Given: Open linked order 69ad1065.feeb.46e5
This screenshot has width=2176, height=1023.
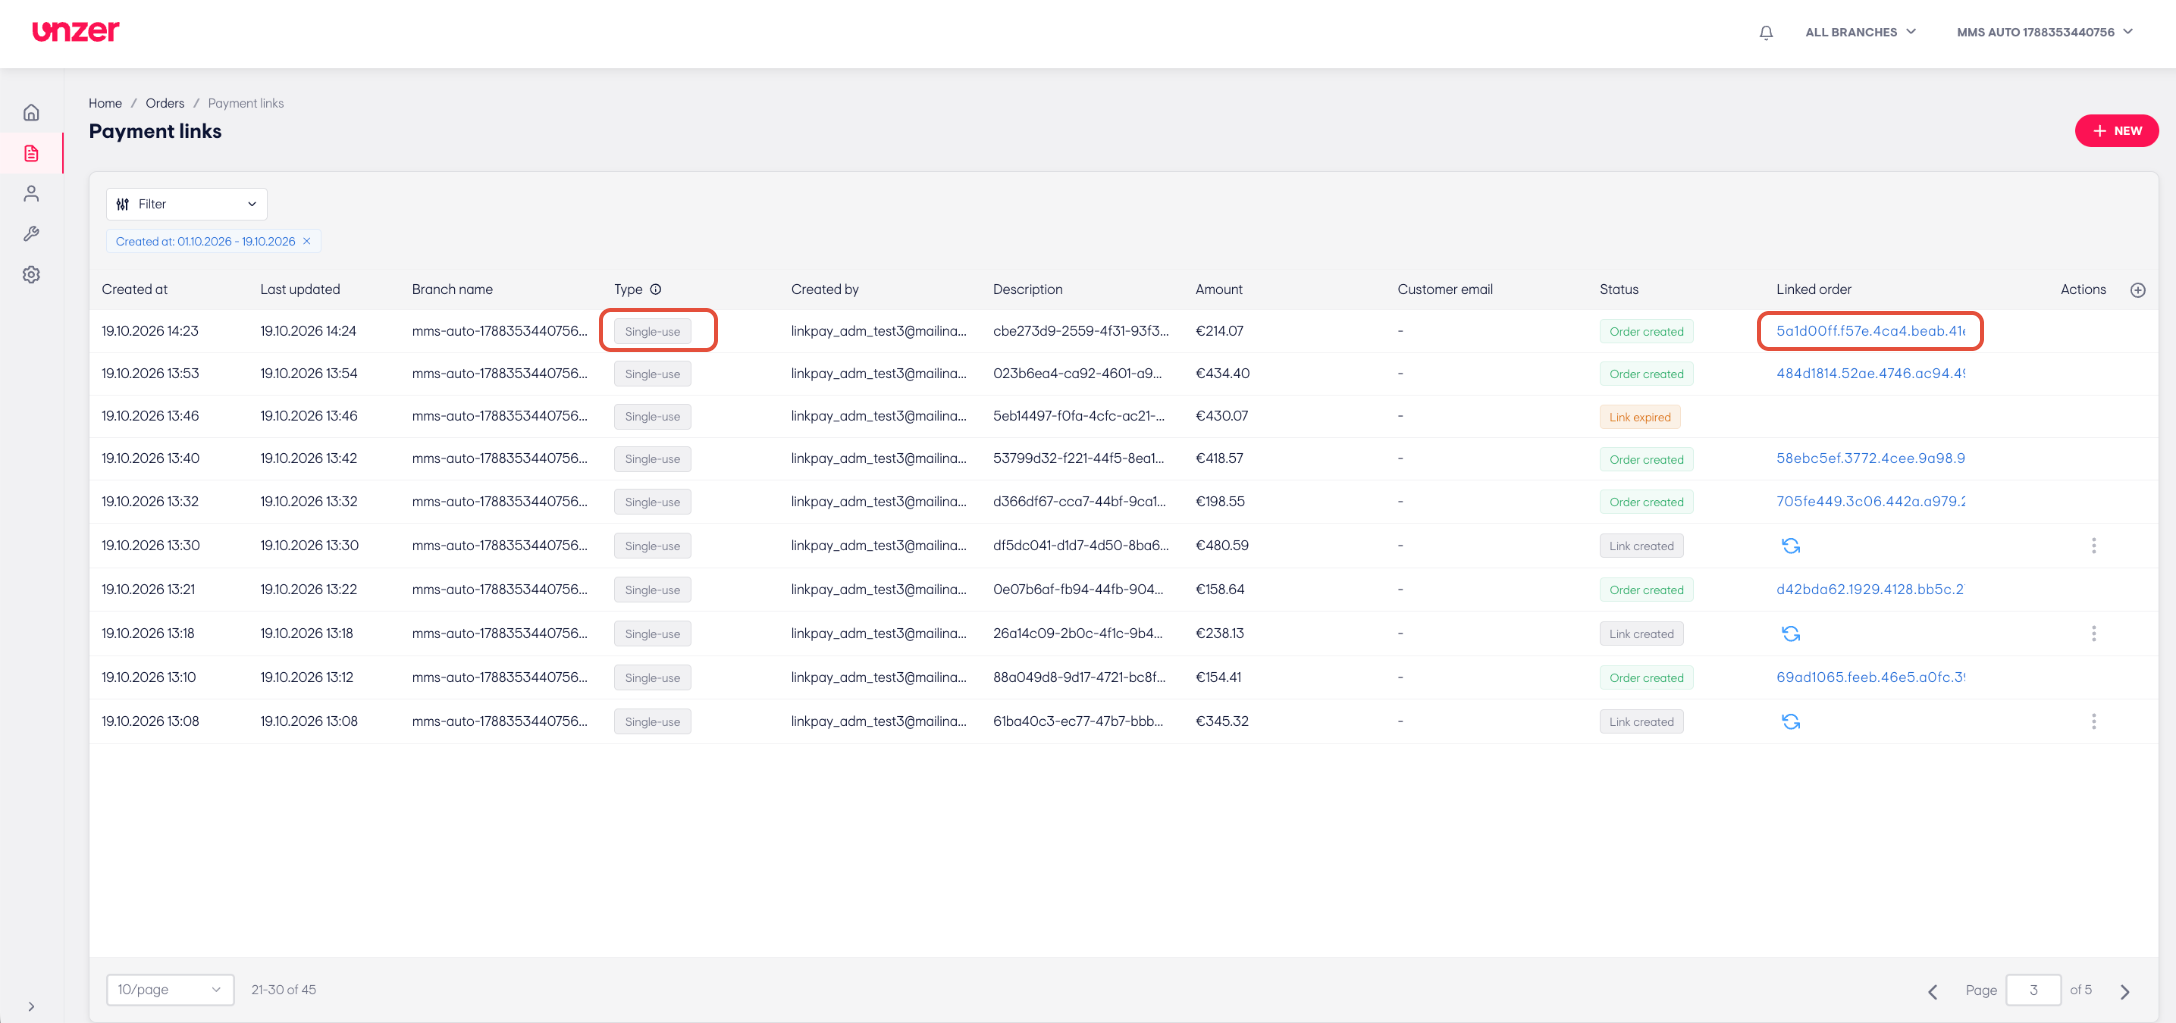Looking at the screenshot, I should [1870, 677].
